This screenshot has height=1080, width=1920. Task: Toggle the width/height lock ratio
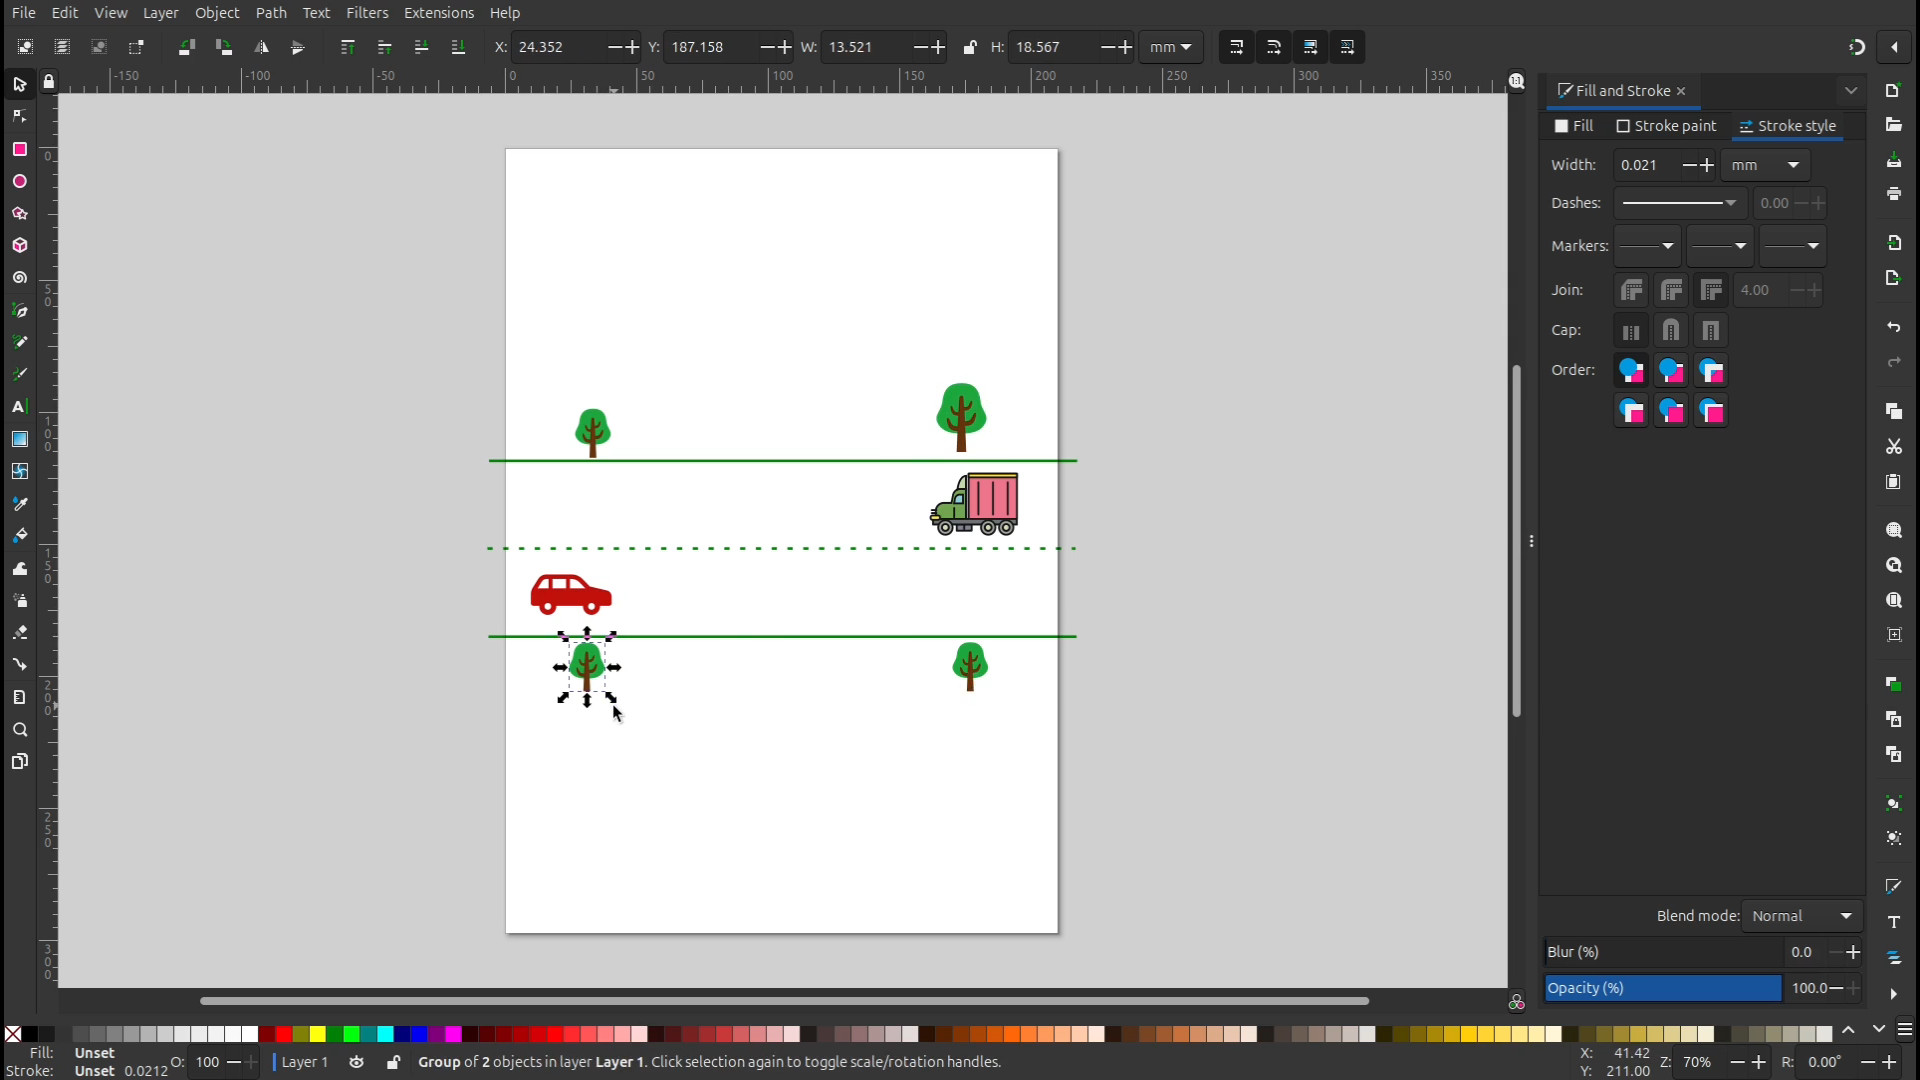(x=969, y=47)
